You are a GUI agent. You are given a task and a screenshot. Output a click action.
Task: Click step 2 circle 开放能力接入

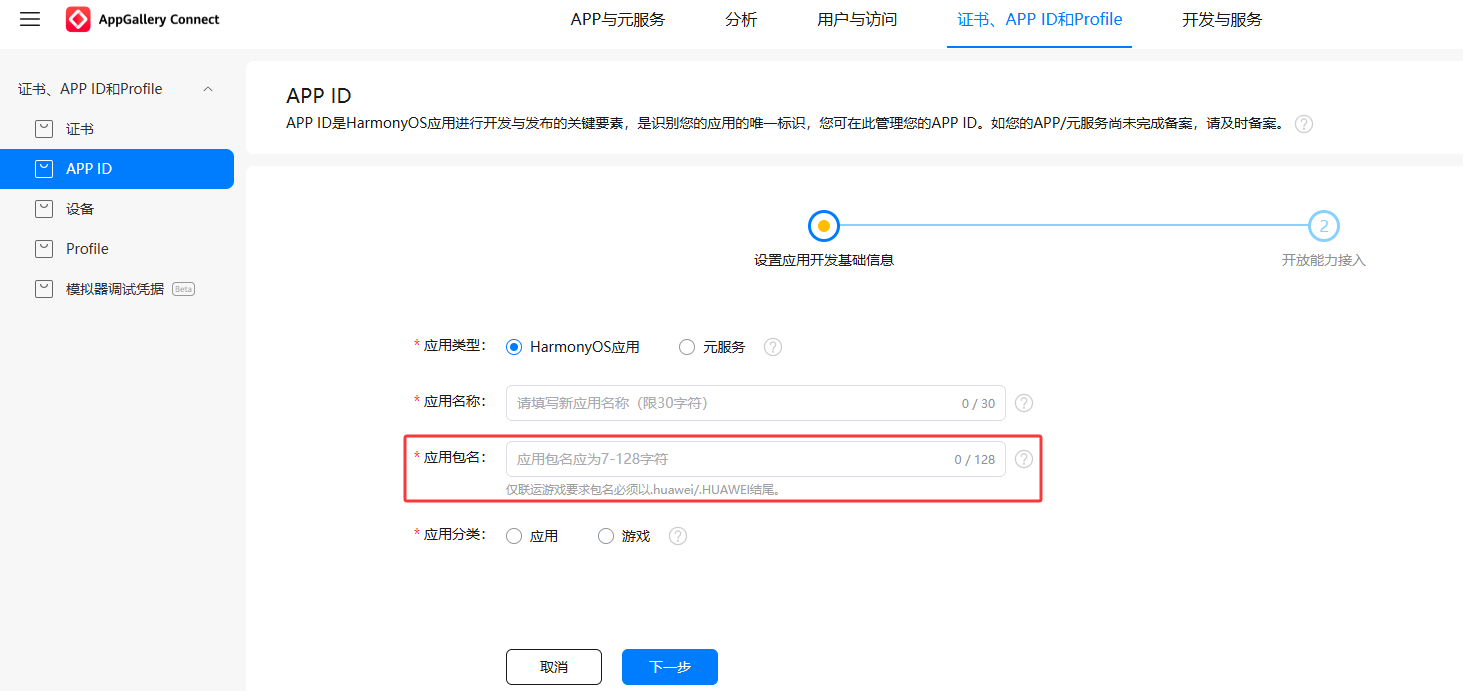[x=1324, y=226]
